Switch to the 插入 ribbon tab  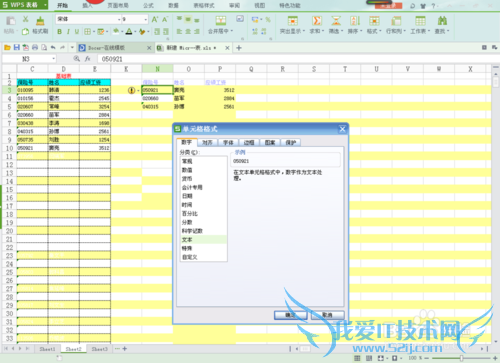[87, 5]
